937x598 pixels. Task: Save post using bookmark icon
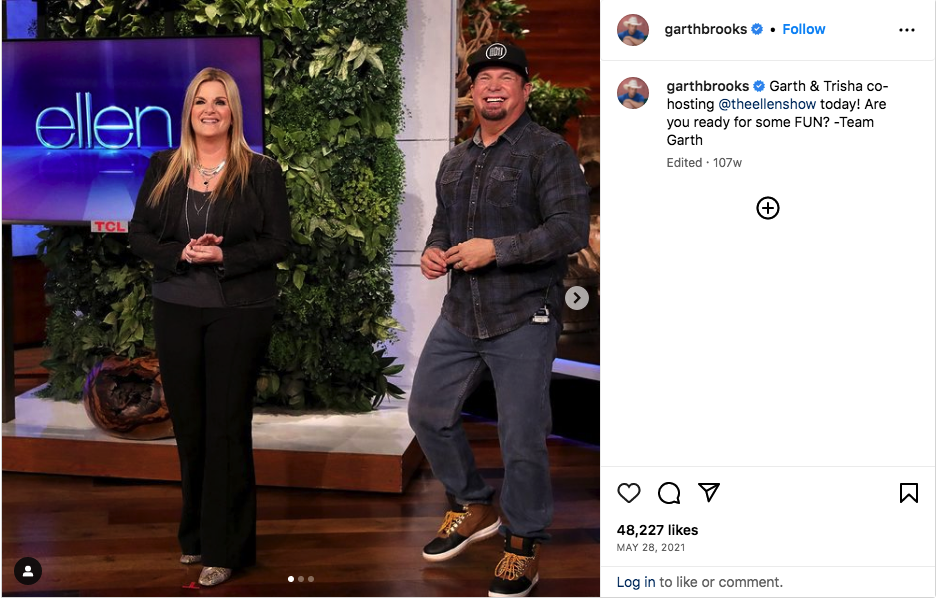[x=908, y=493]
